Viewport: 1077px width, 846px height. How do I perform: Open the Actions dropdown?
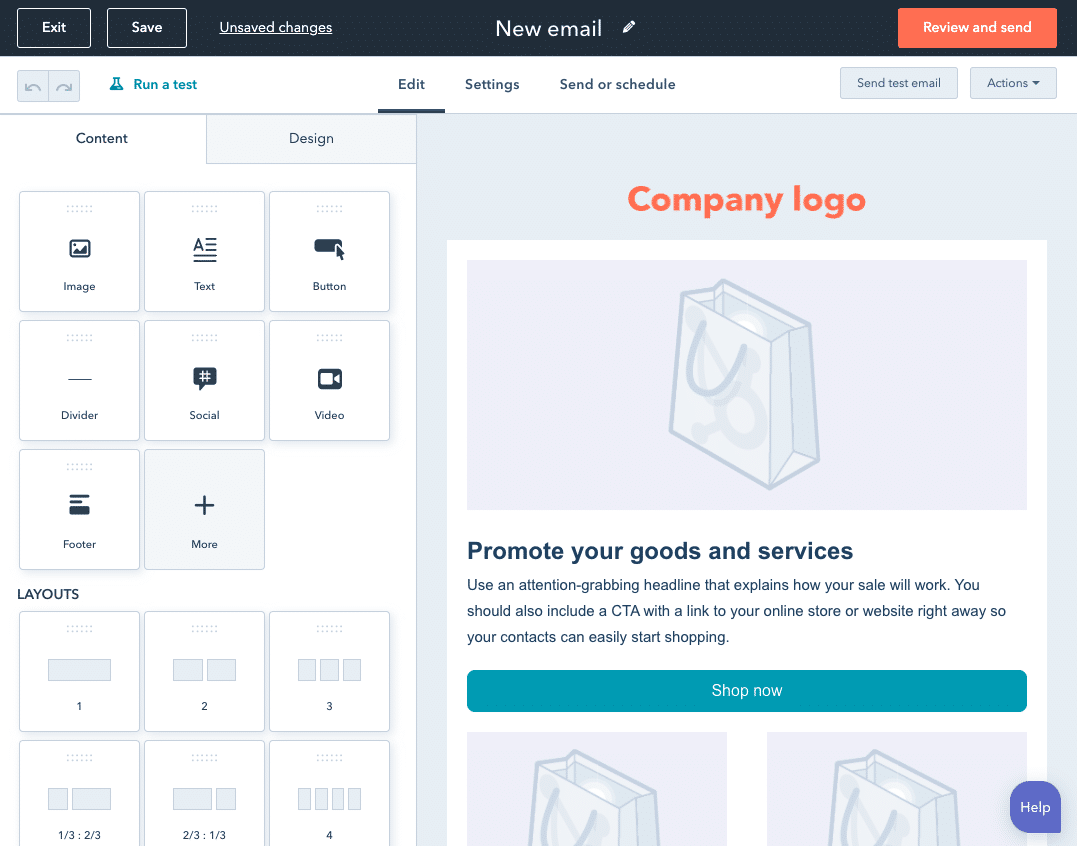1013,83
